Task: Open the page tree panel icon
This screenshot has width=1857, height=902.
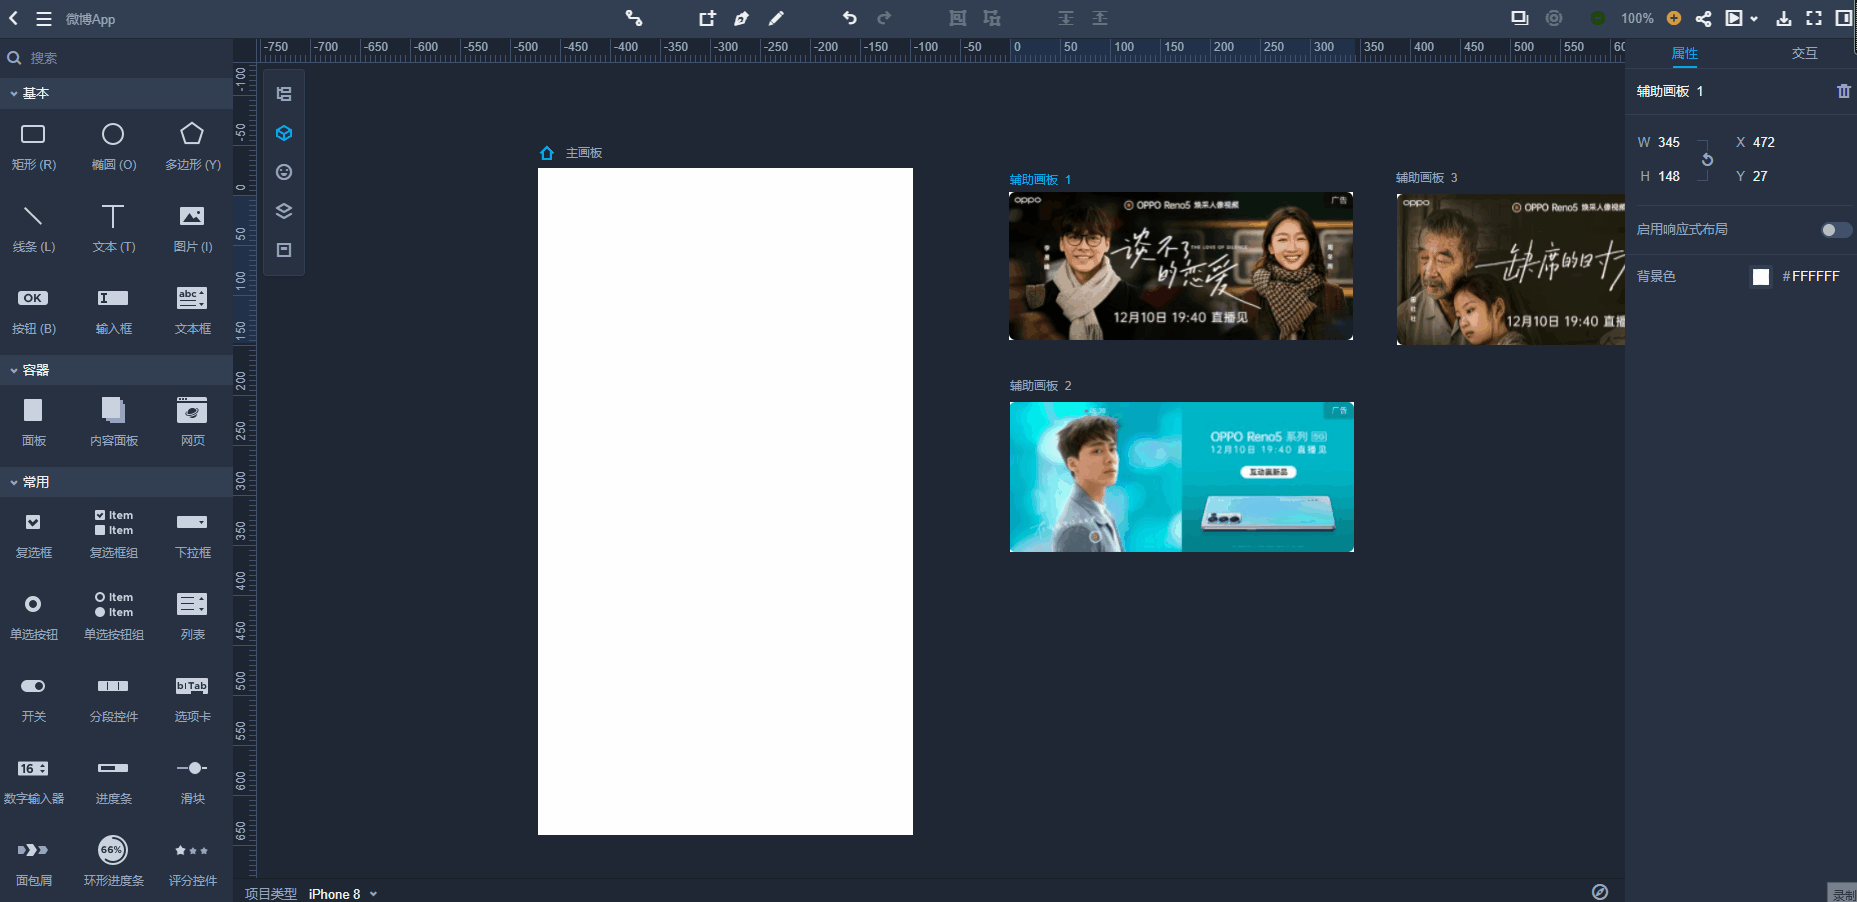Action: [x=284, y=94]
